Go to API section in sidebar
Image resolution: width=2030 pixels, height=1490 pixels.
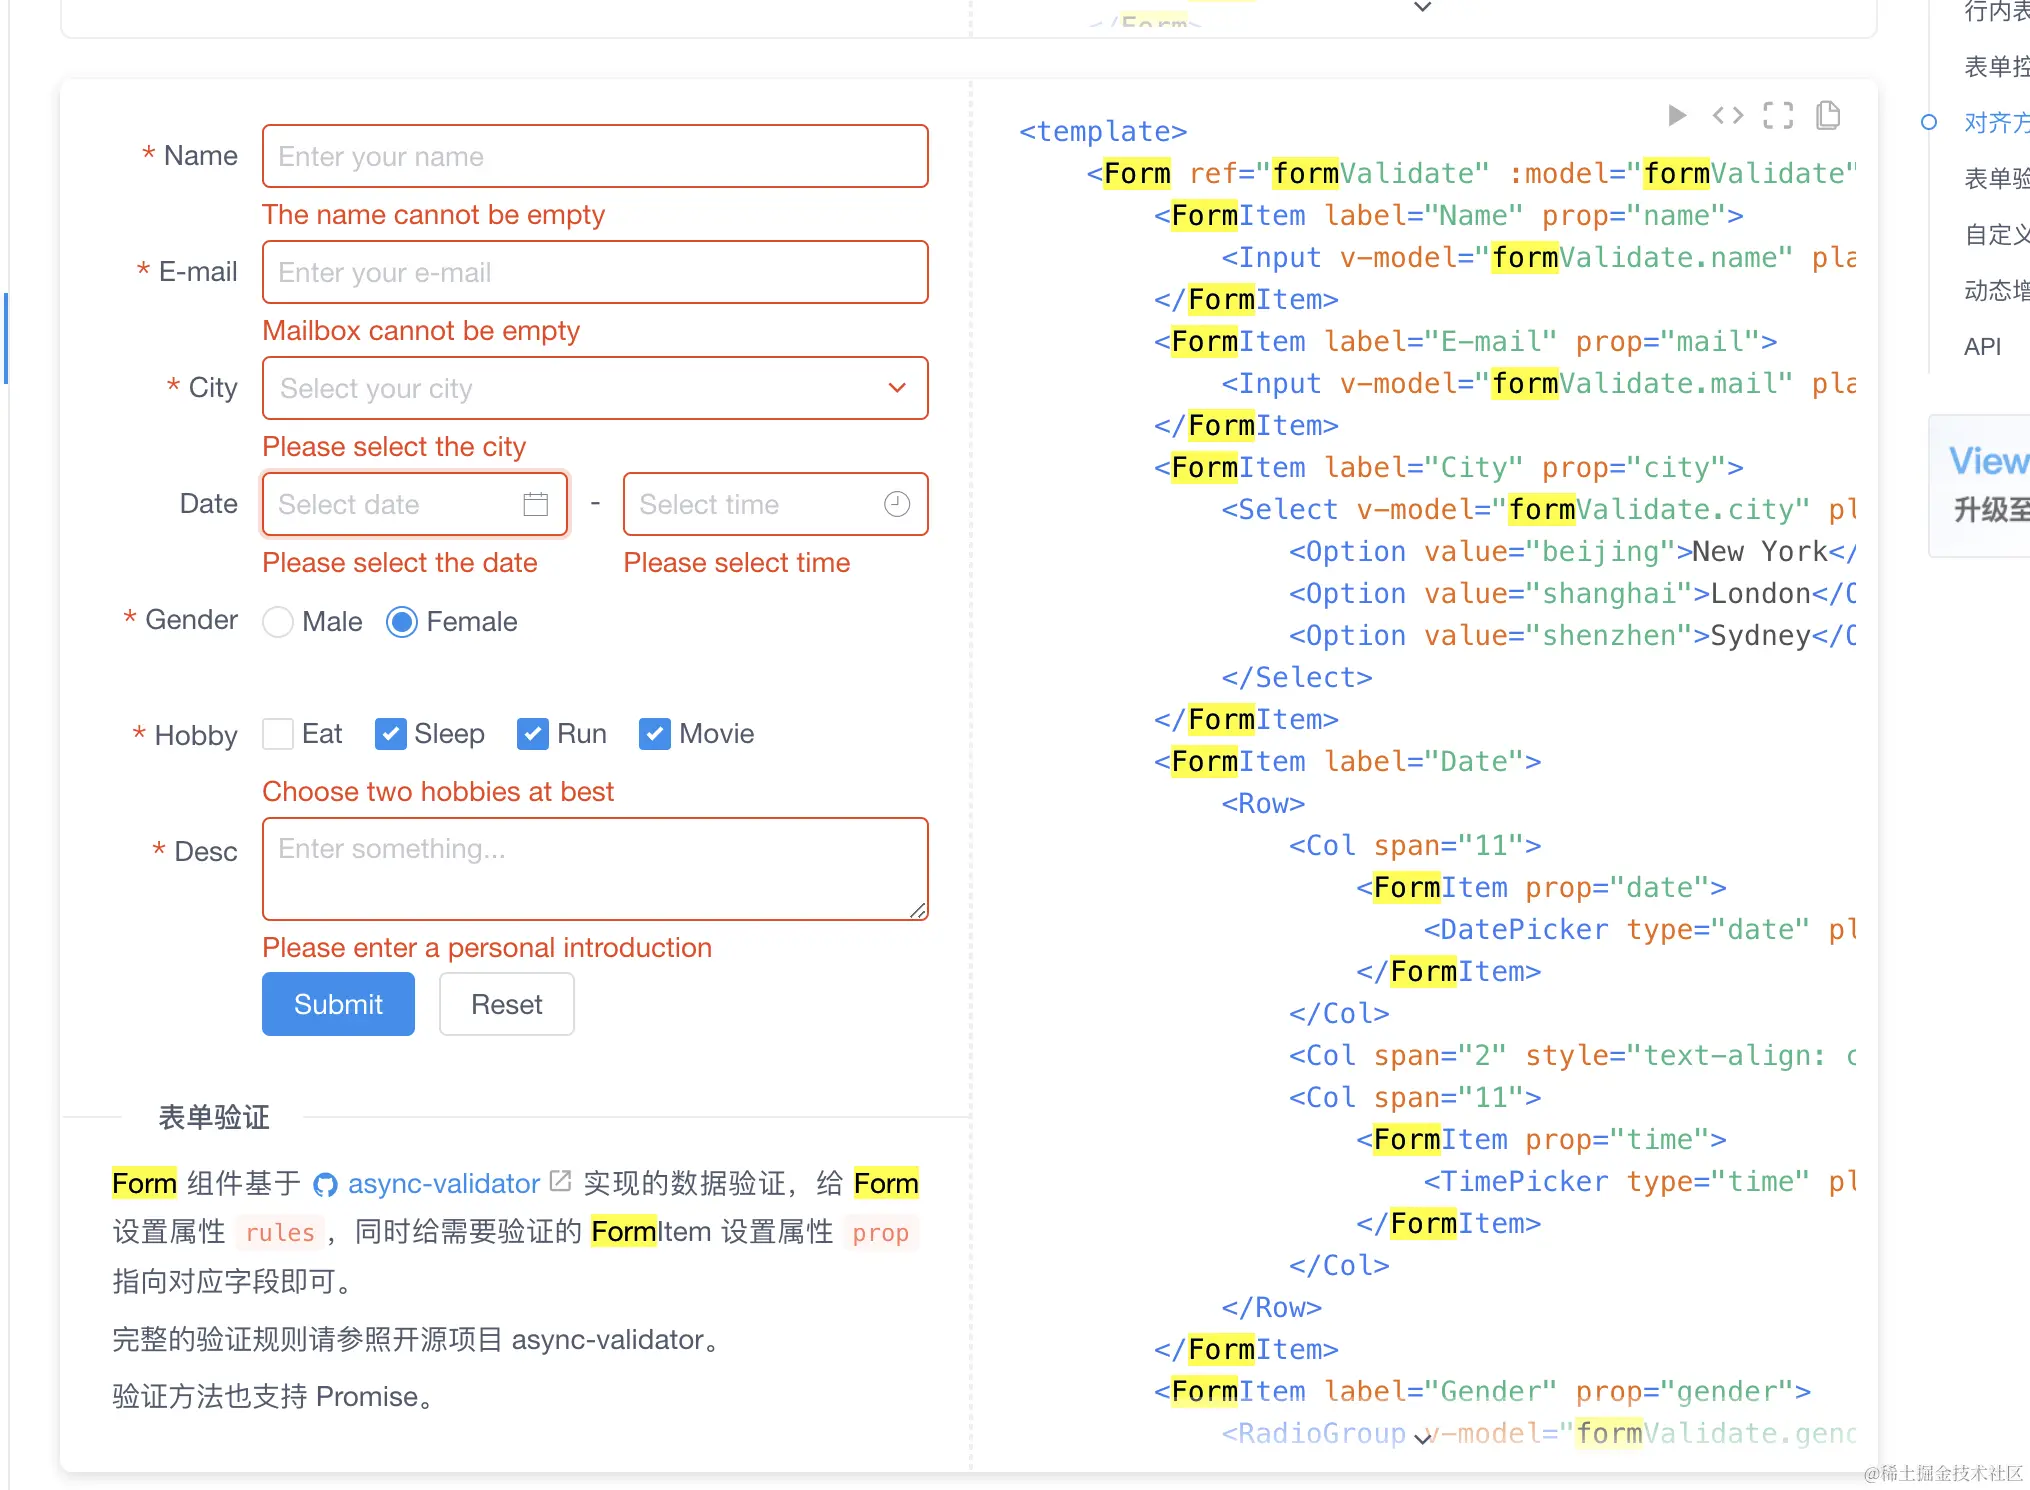(1982, 347)
